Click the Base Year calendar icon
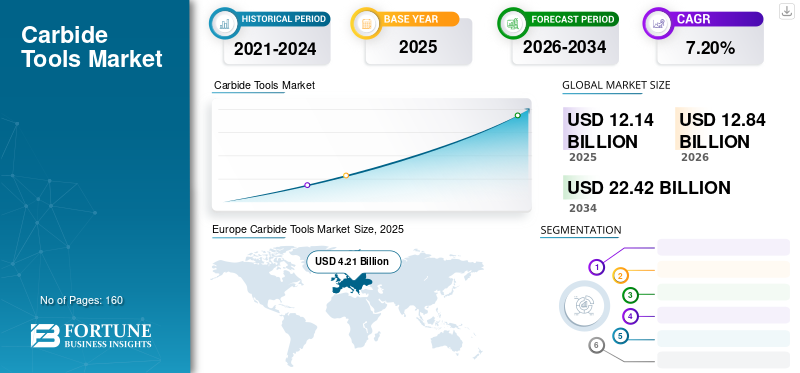Viewport: 800px width, 373px height. [365, 23]
